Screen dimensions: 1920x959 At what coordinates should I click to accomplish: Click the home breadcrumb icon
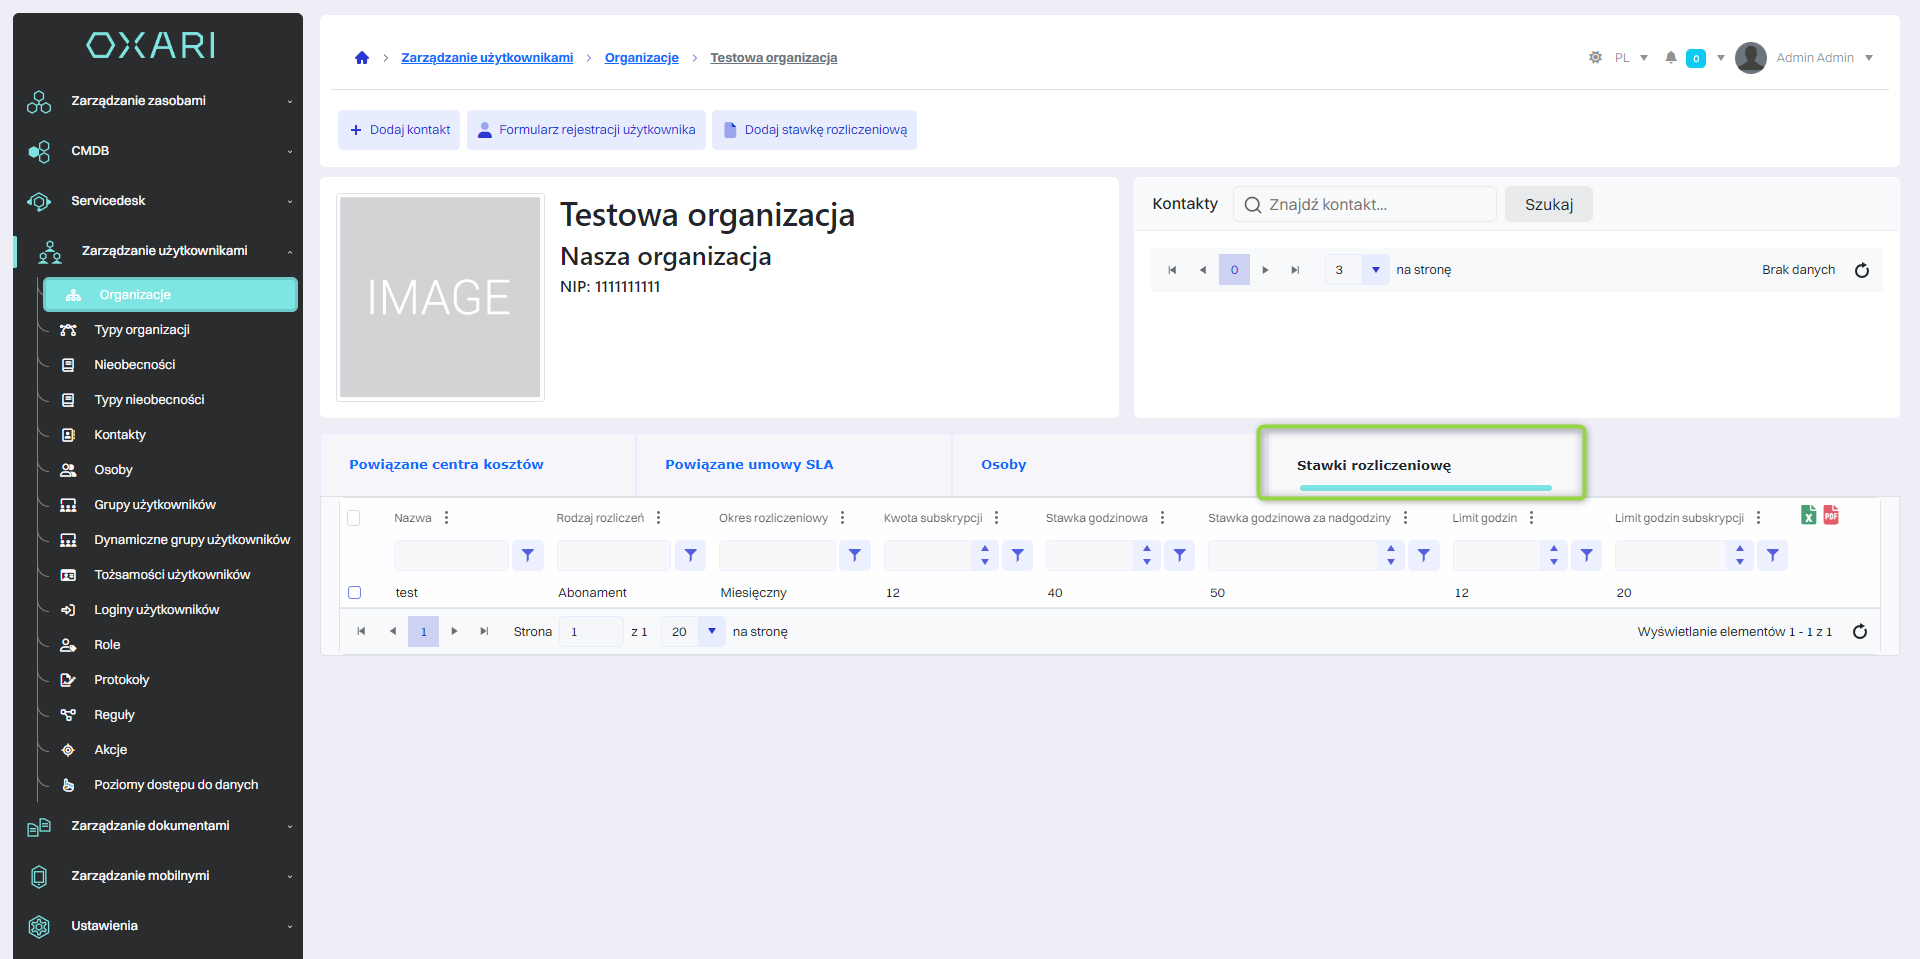362,58
